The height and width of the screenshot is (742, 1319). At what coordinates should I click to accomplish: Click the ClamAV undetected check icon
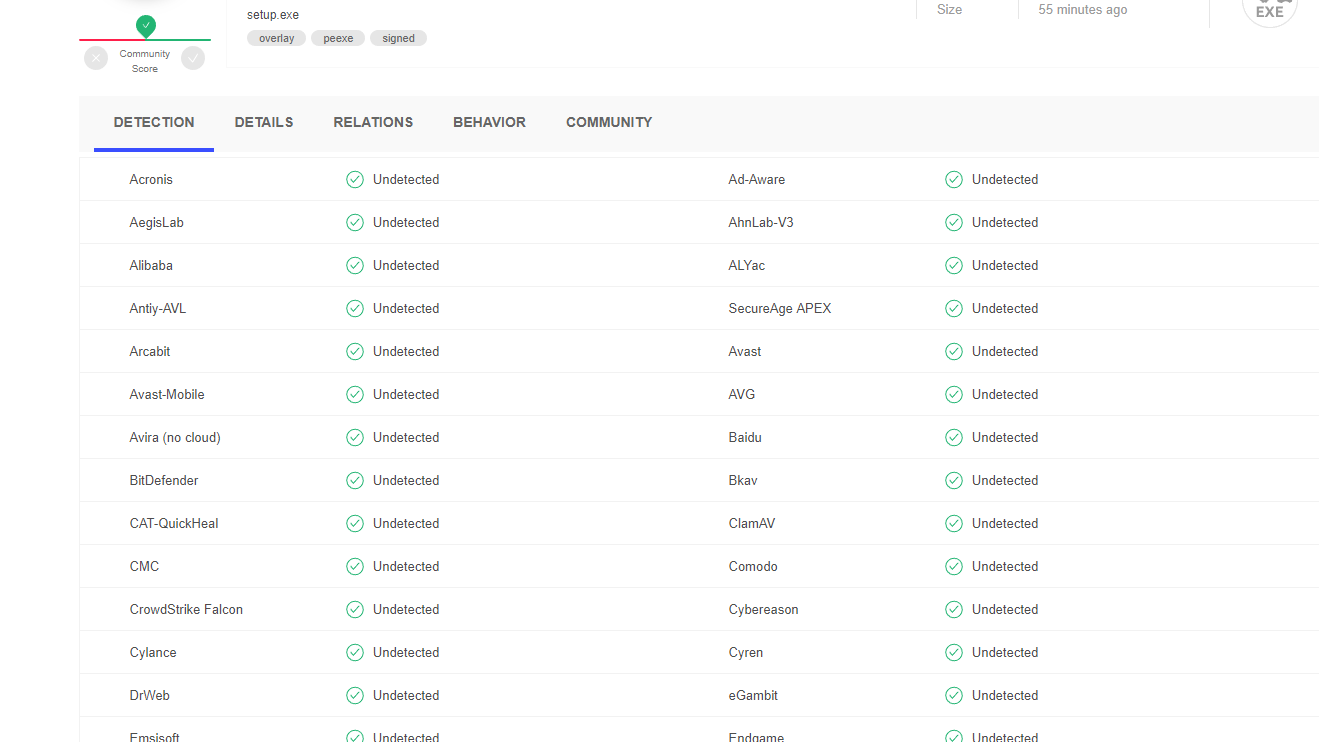954,523
